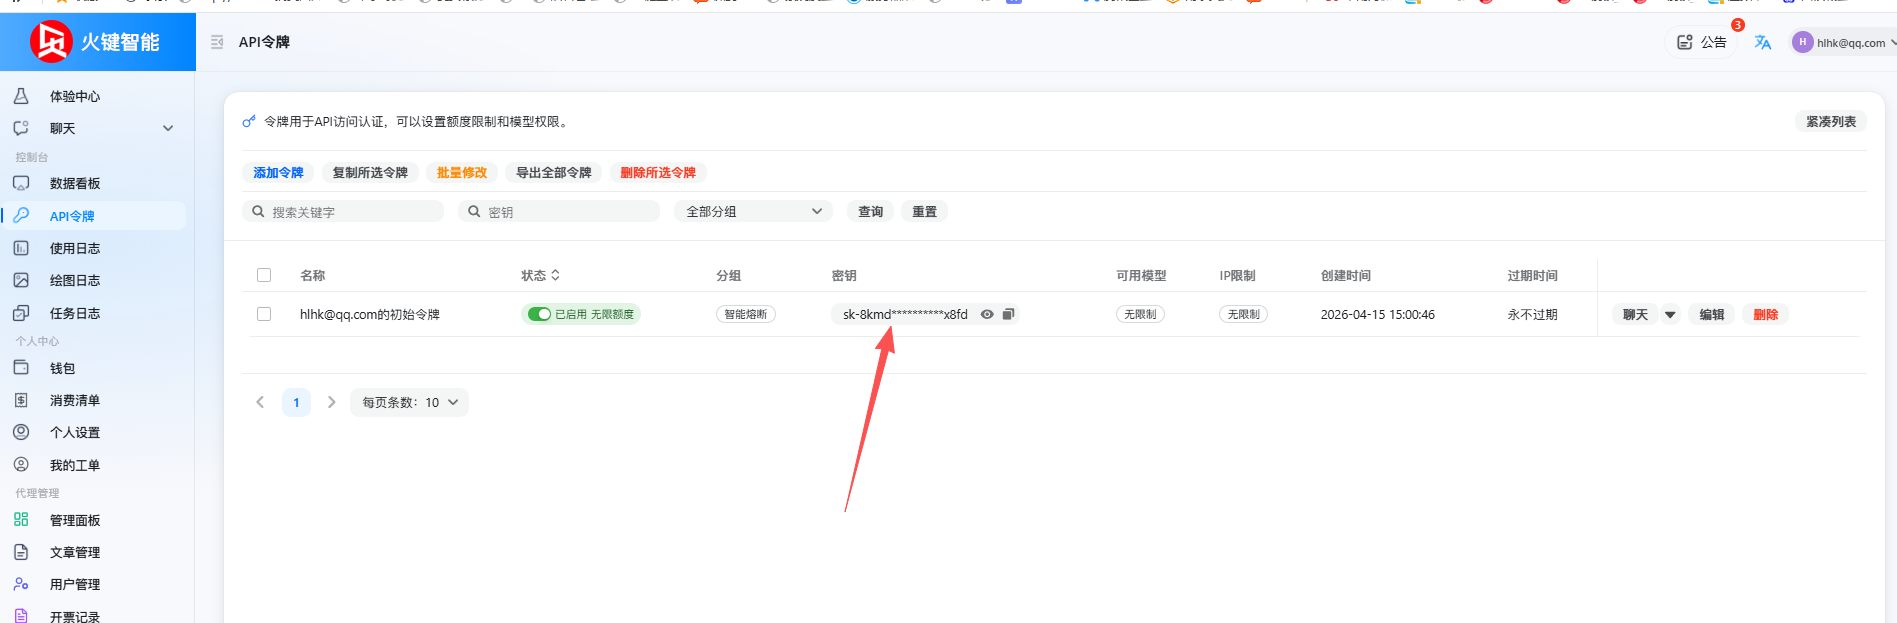
Task: Open 个人设置 menu item
Action: [75, 432]
